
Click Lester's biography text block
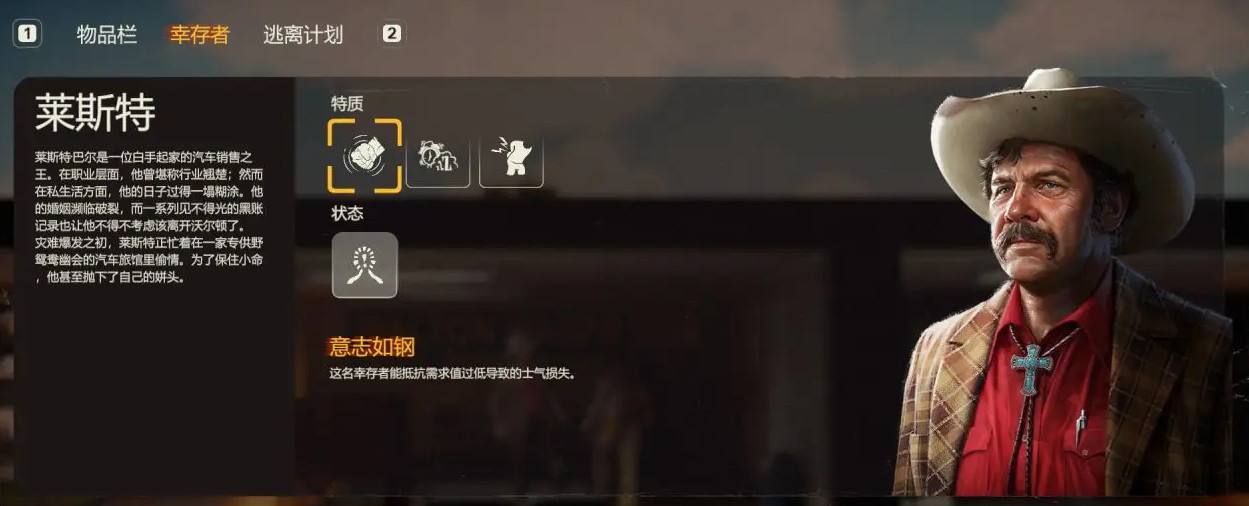(x=150, y=217)
